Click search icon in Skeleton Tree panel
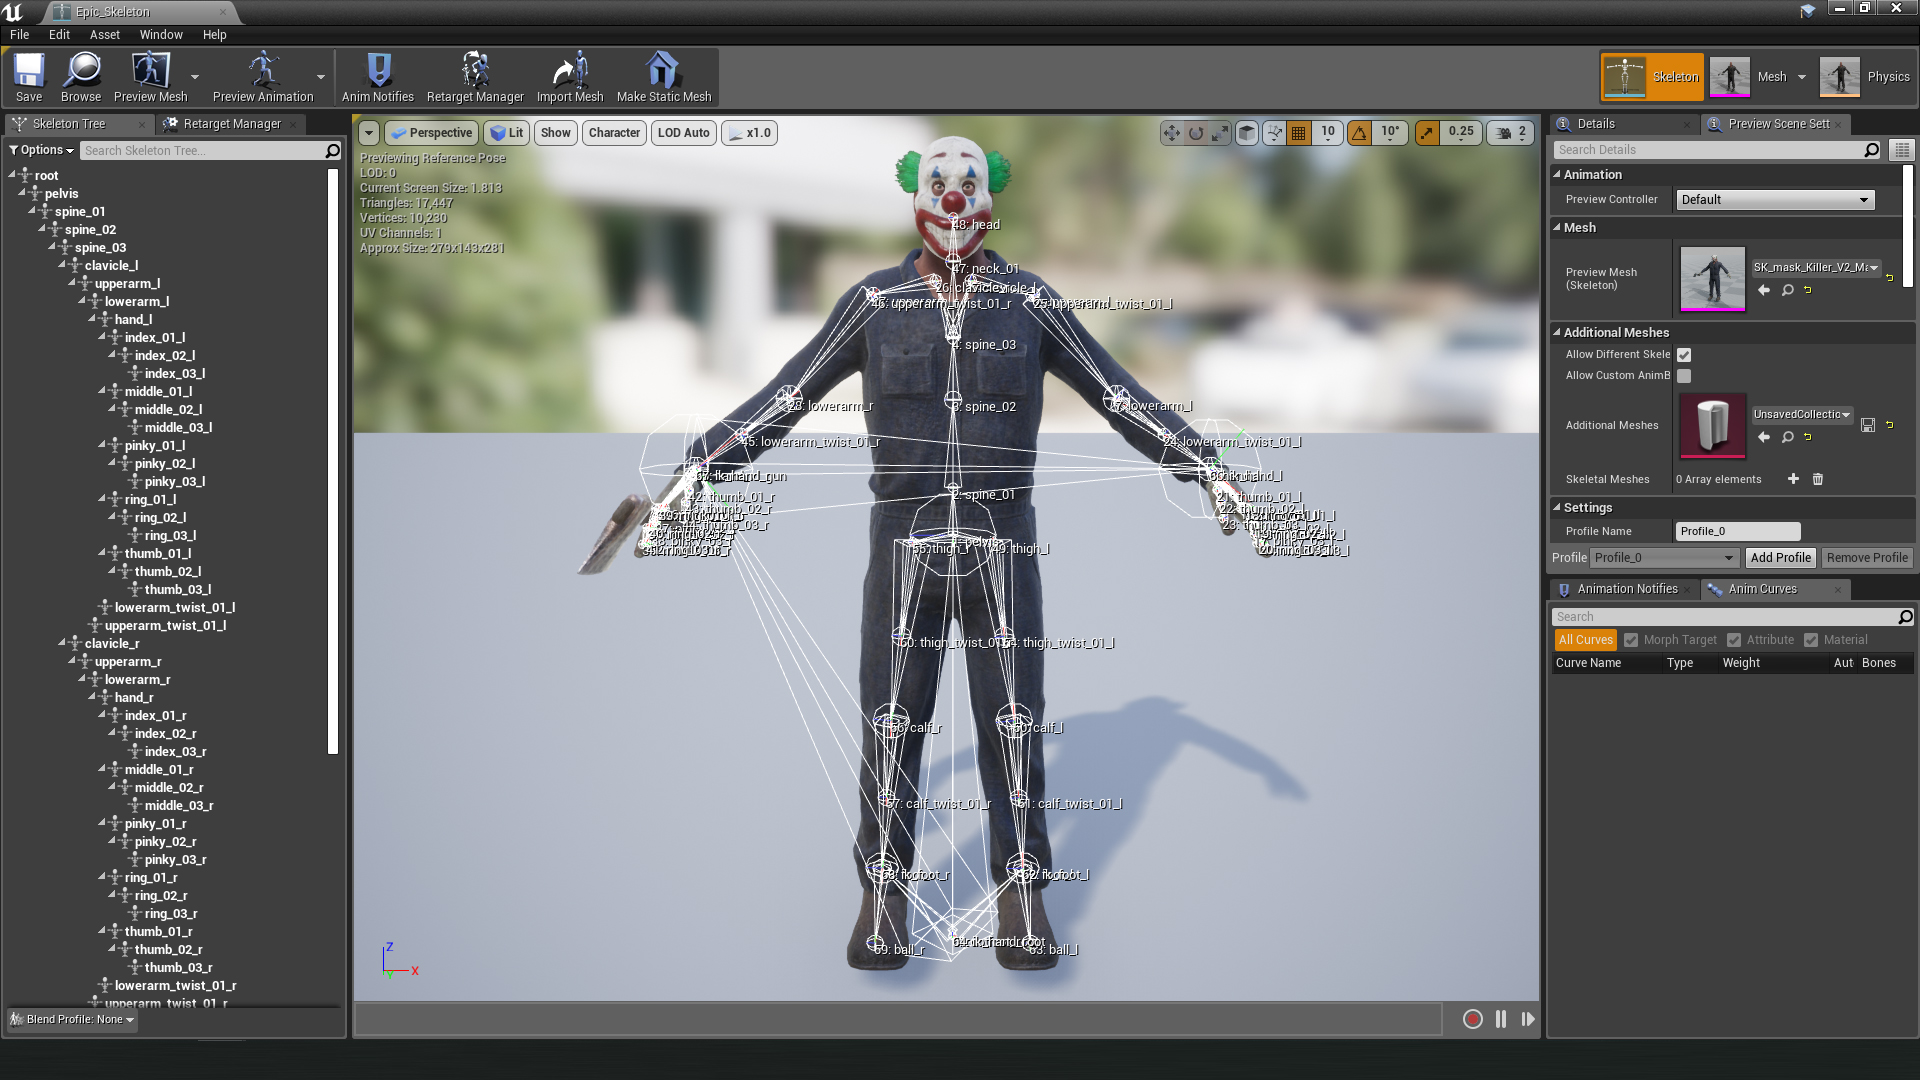1920x1080 pixels. [x=333, y=151]
